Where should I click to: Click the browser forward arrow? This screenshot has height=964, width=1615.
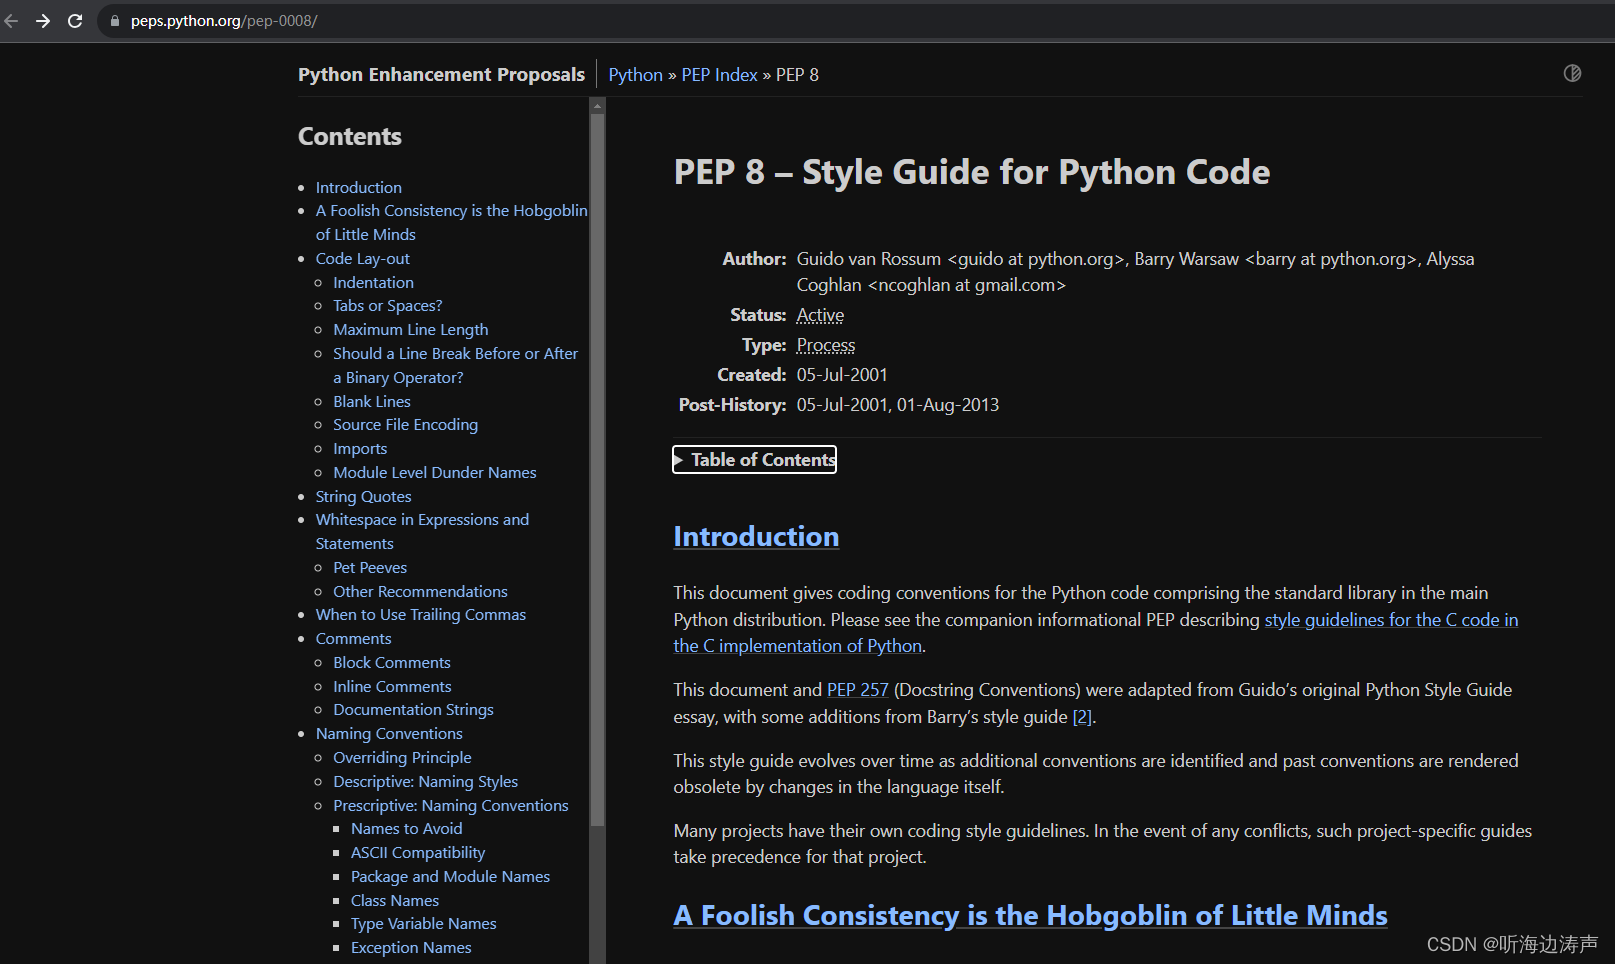pyautogui.click(x=43, y=21)
